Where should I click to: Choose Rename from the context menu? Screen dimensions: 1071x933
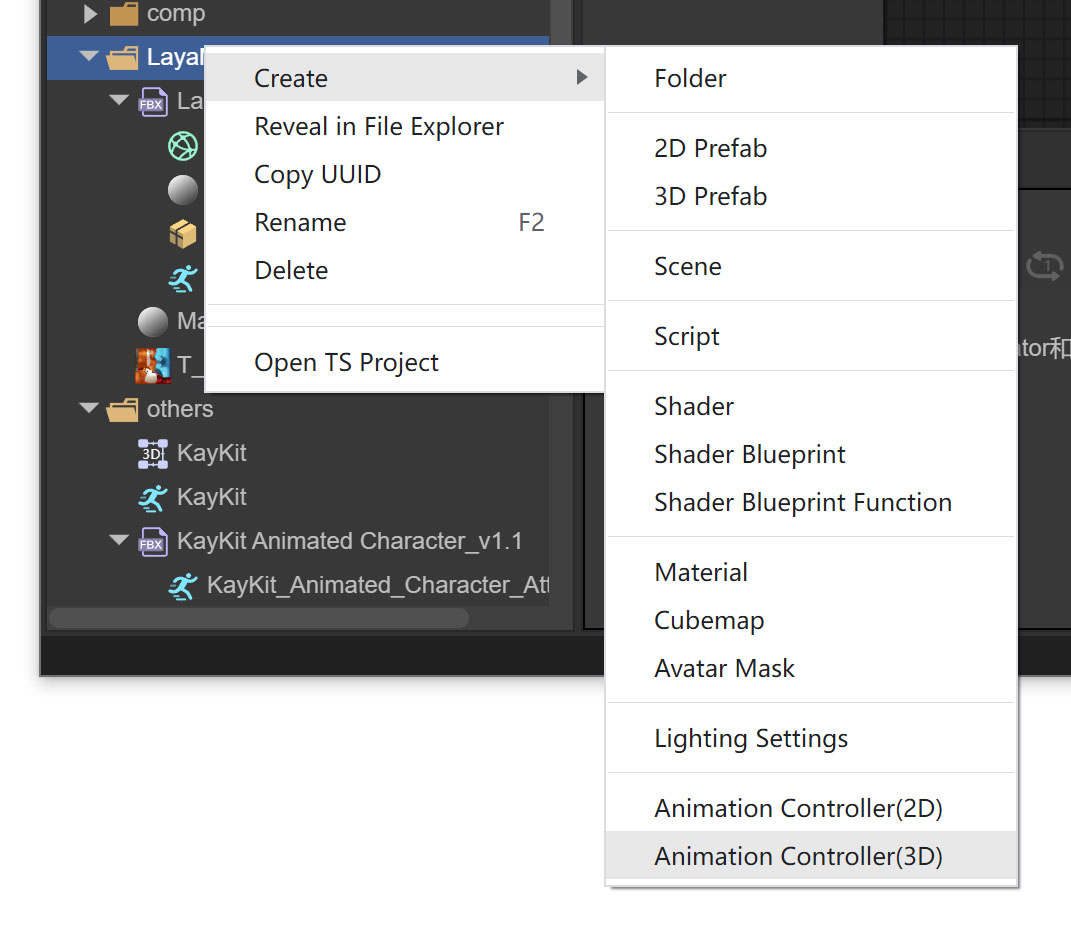tap(300, 223)
